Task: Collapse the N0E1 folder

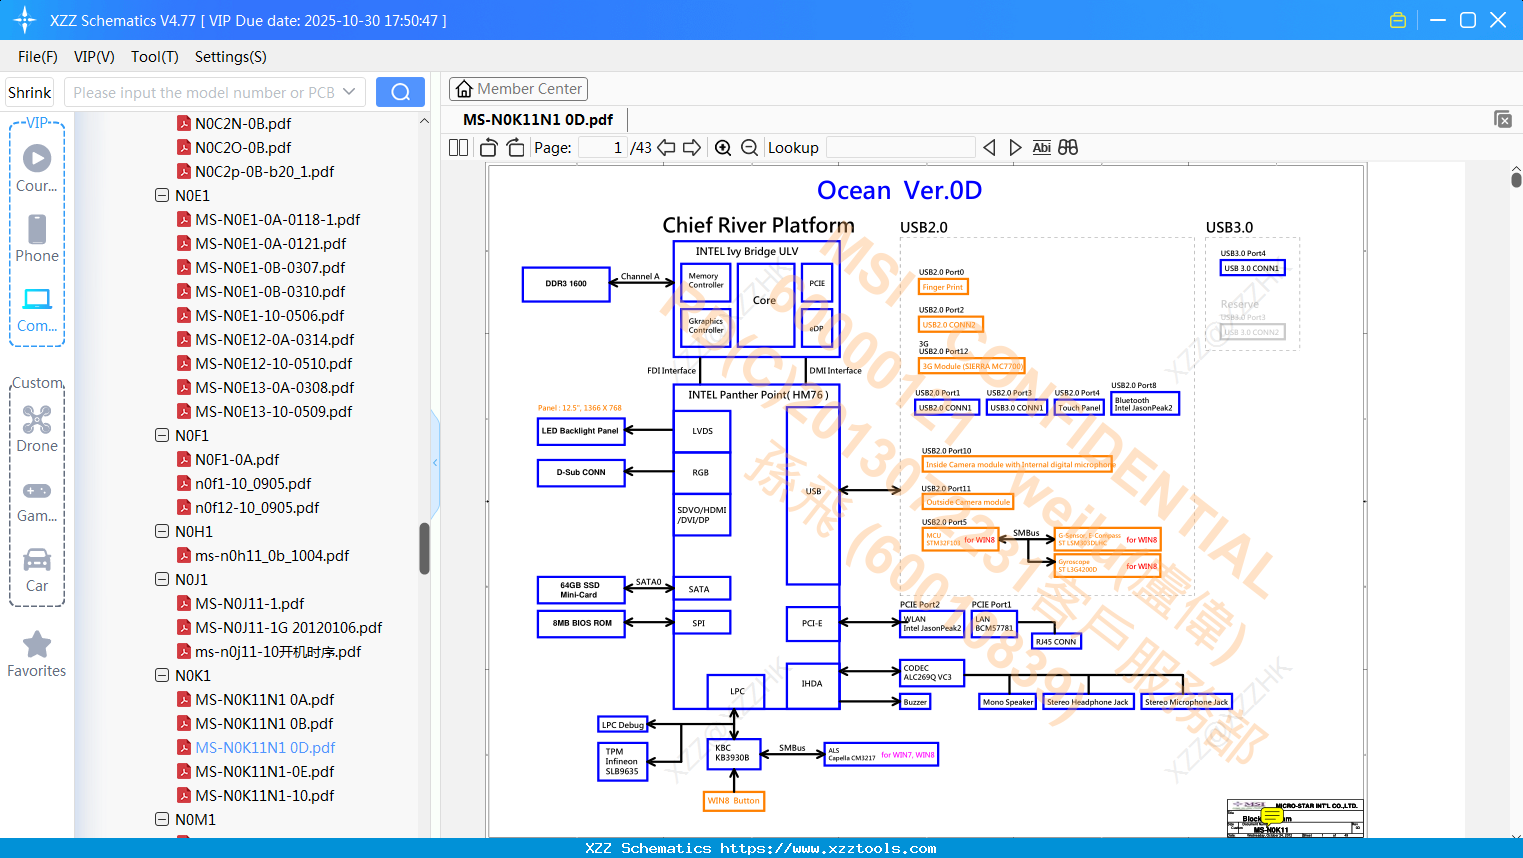Action: tap(162, 196)
